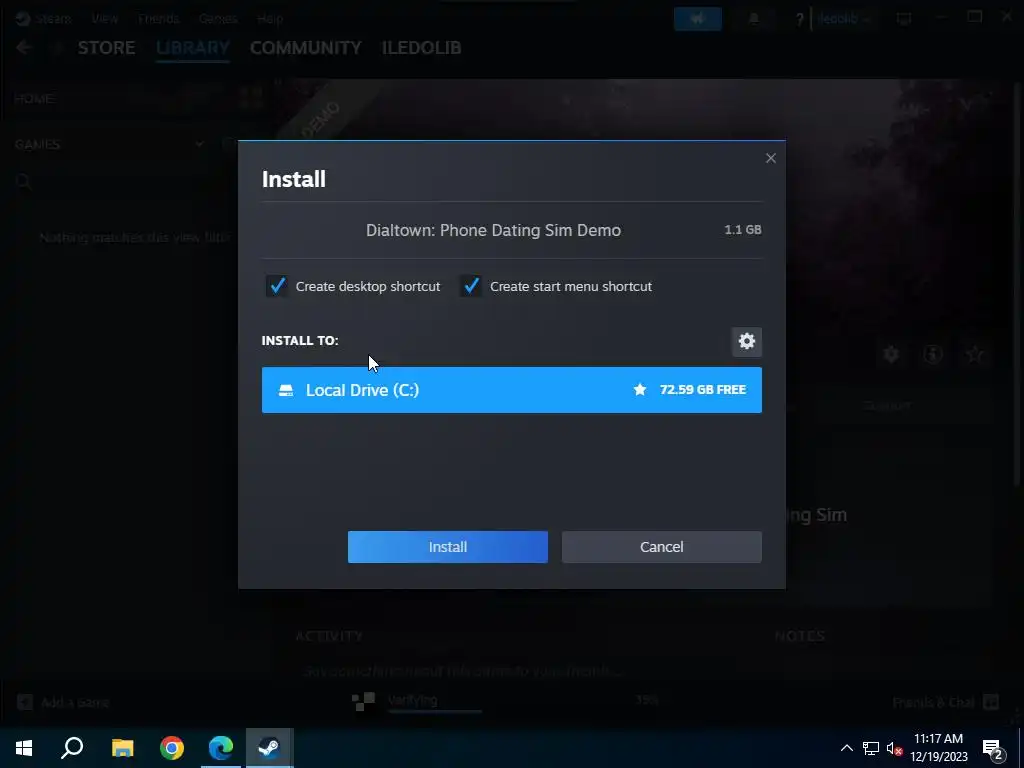
Task: Open Windows taskbar search
Action: pyautogui.click(x=72, y=748)
